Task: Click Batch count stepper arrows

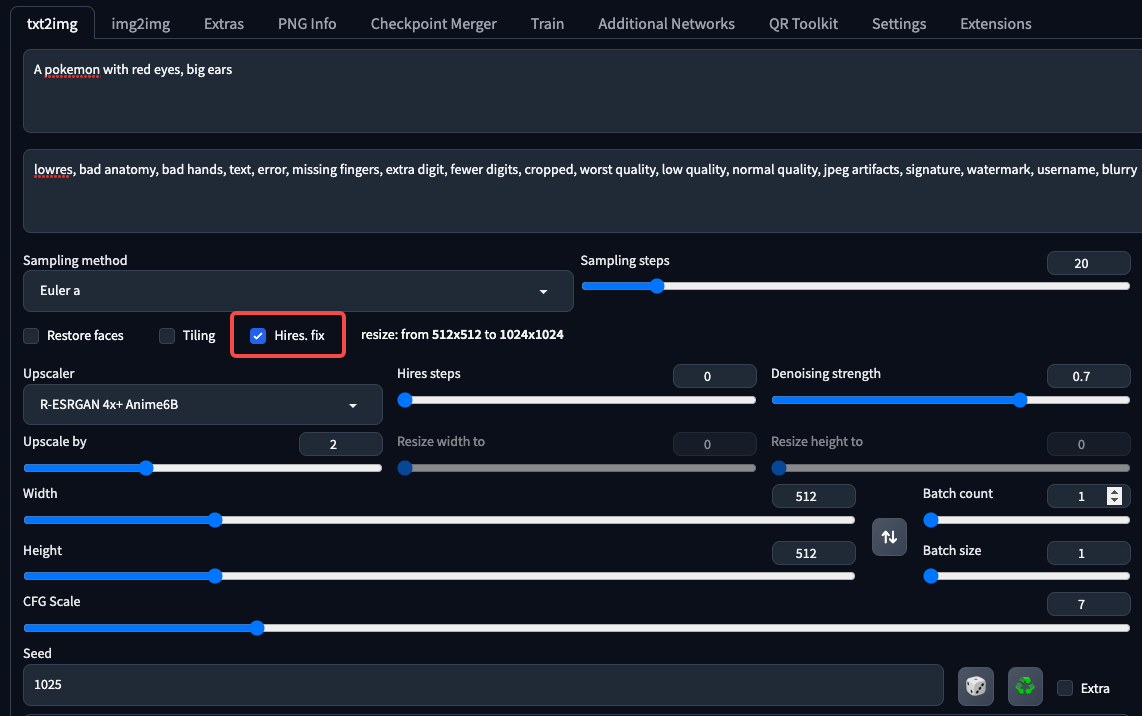Action: (1114, 495)
